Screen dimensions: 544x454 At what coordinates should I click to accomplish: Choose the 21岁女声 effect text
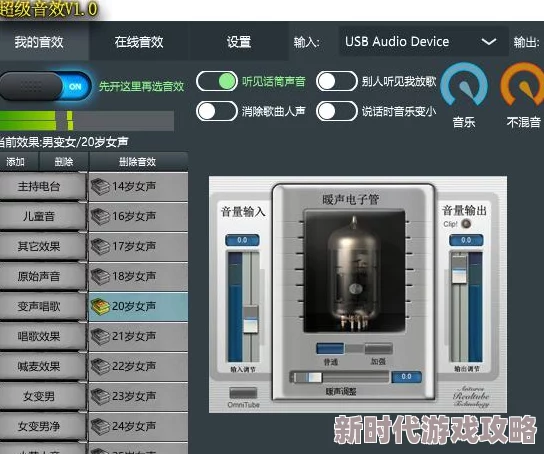(x=134, y=336)
